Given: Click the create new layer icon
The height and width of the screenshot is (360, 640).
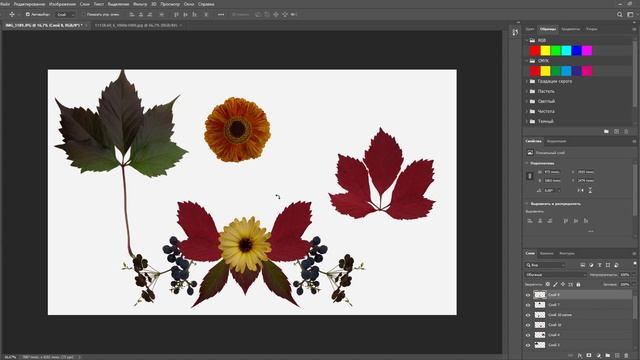Looking at the screenshot, I should 617,356.
